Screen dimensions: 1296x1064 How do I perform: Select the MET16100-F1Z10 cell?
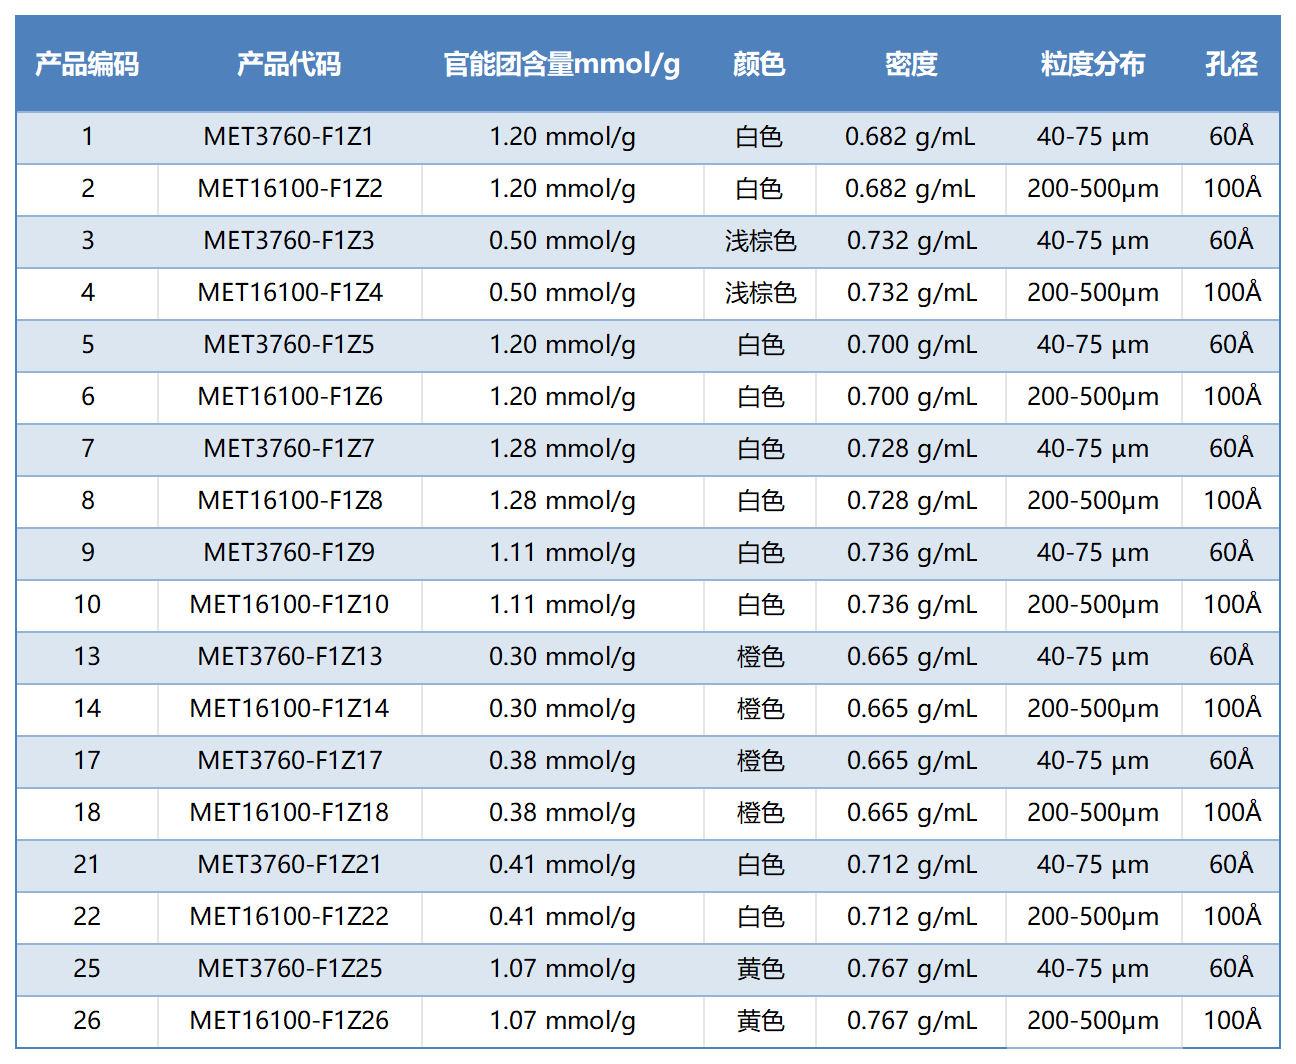(x=289, y=605)
